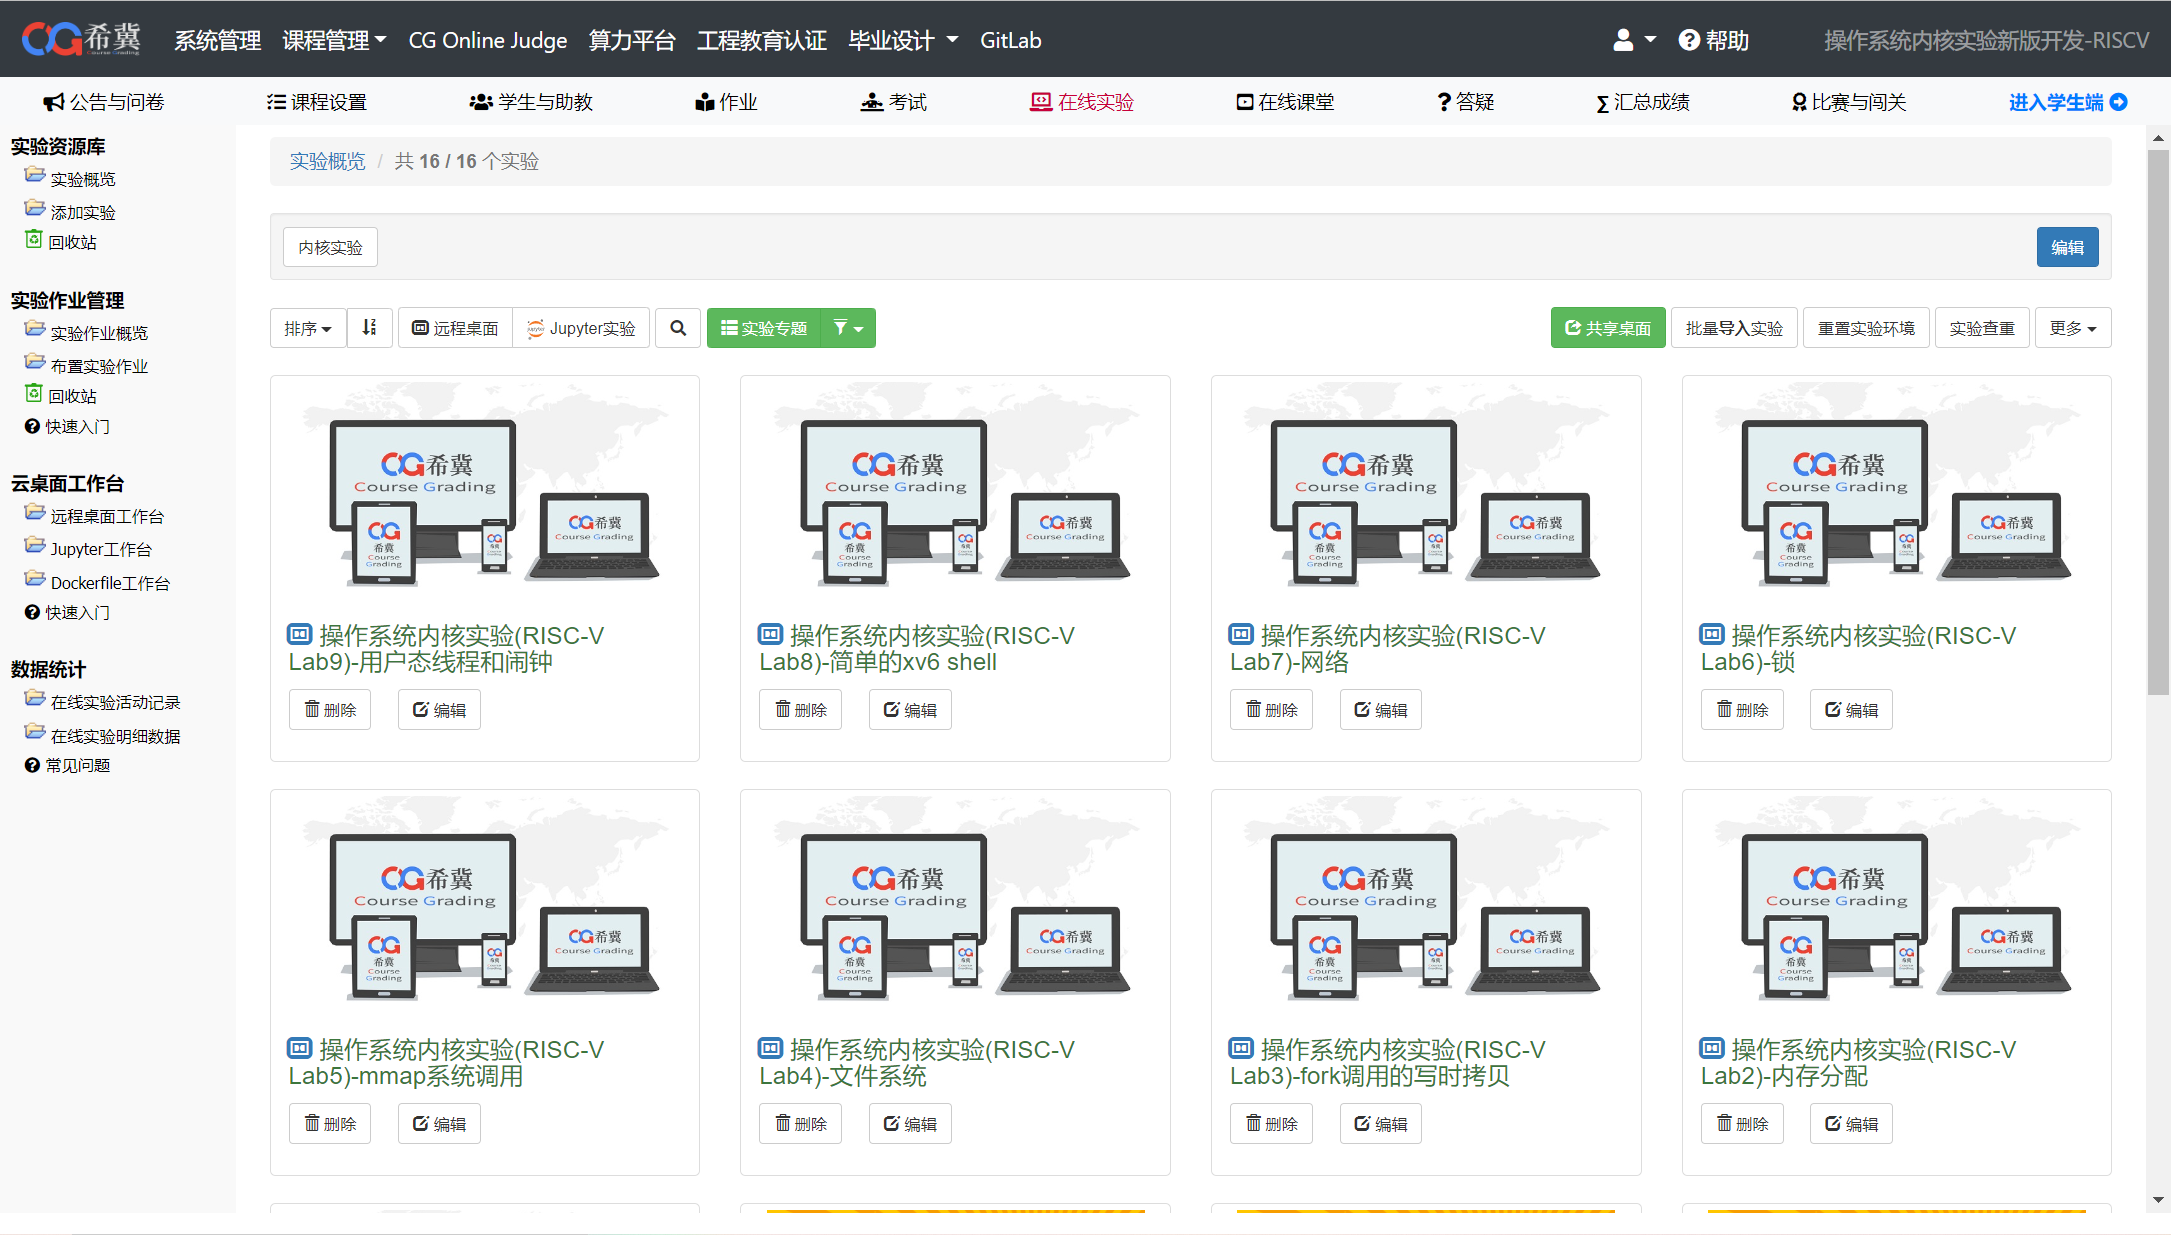Expand the 课程管理 dropdown menu
This screenshot has height=1235, width=2171.
point(334,40)
